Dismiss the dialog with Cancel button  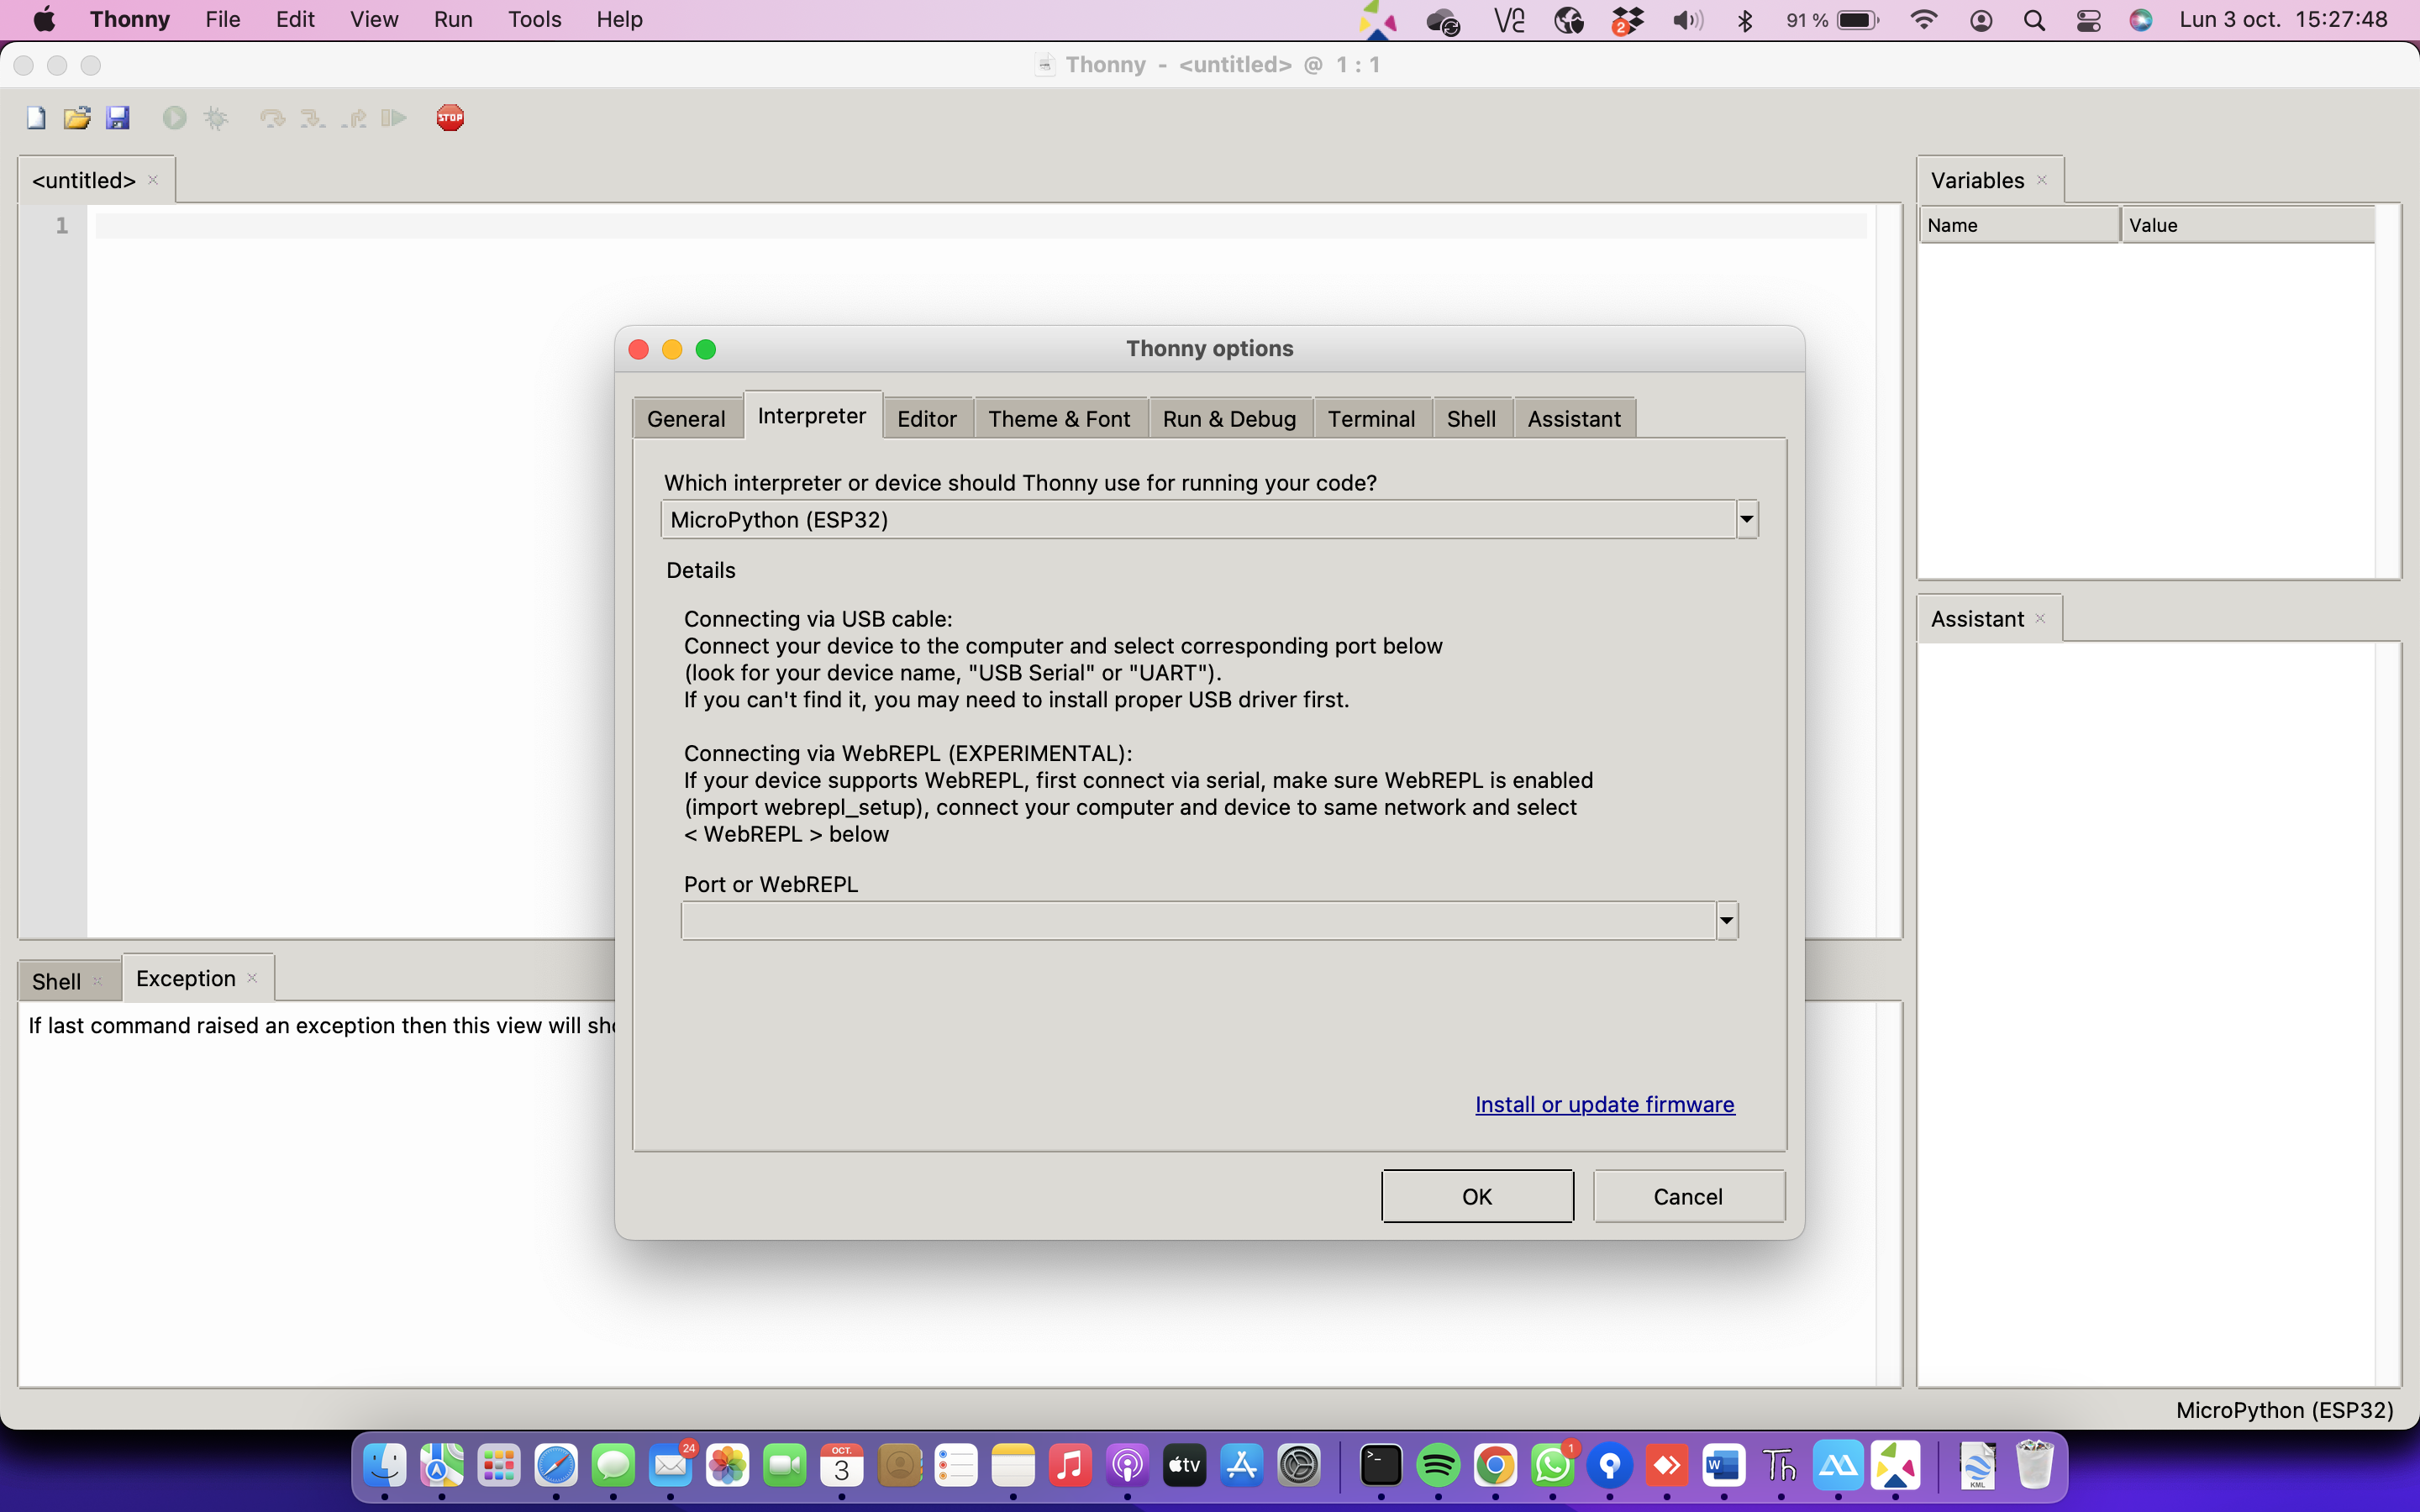(x=1688, y=1196)
